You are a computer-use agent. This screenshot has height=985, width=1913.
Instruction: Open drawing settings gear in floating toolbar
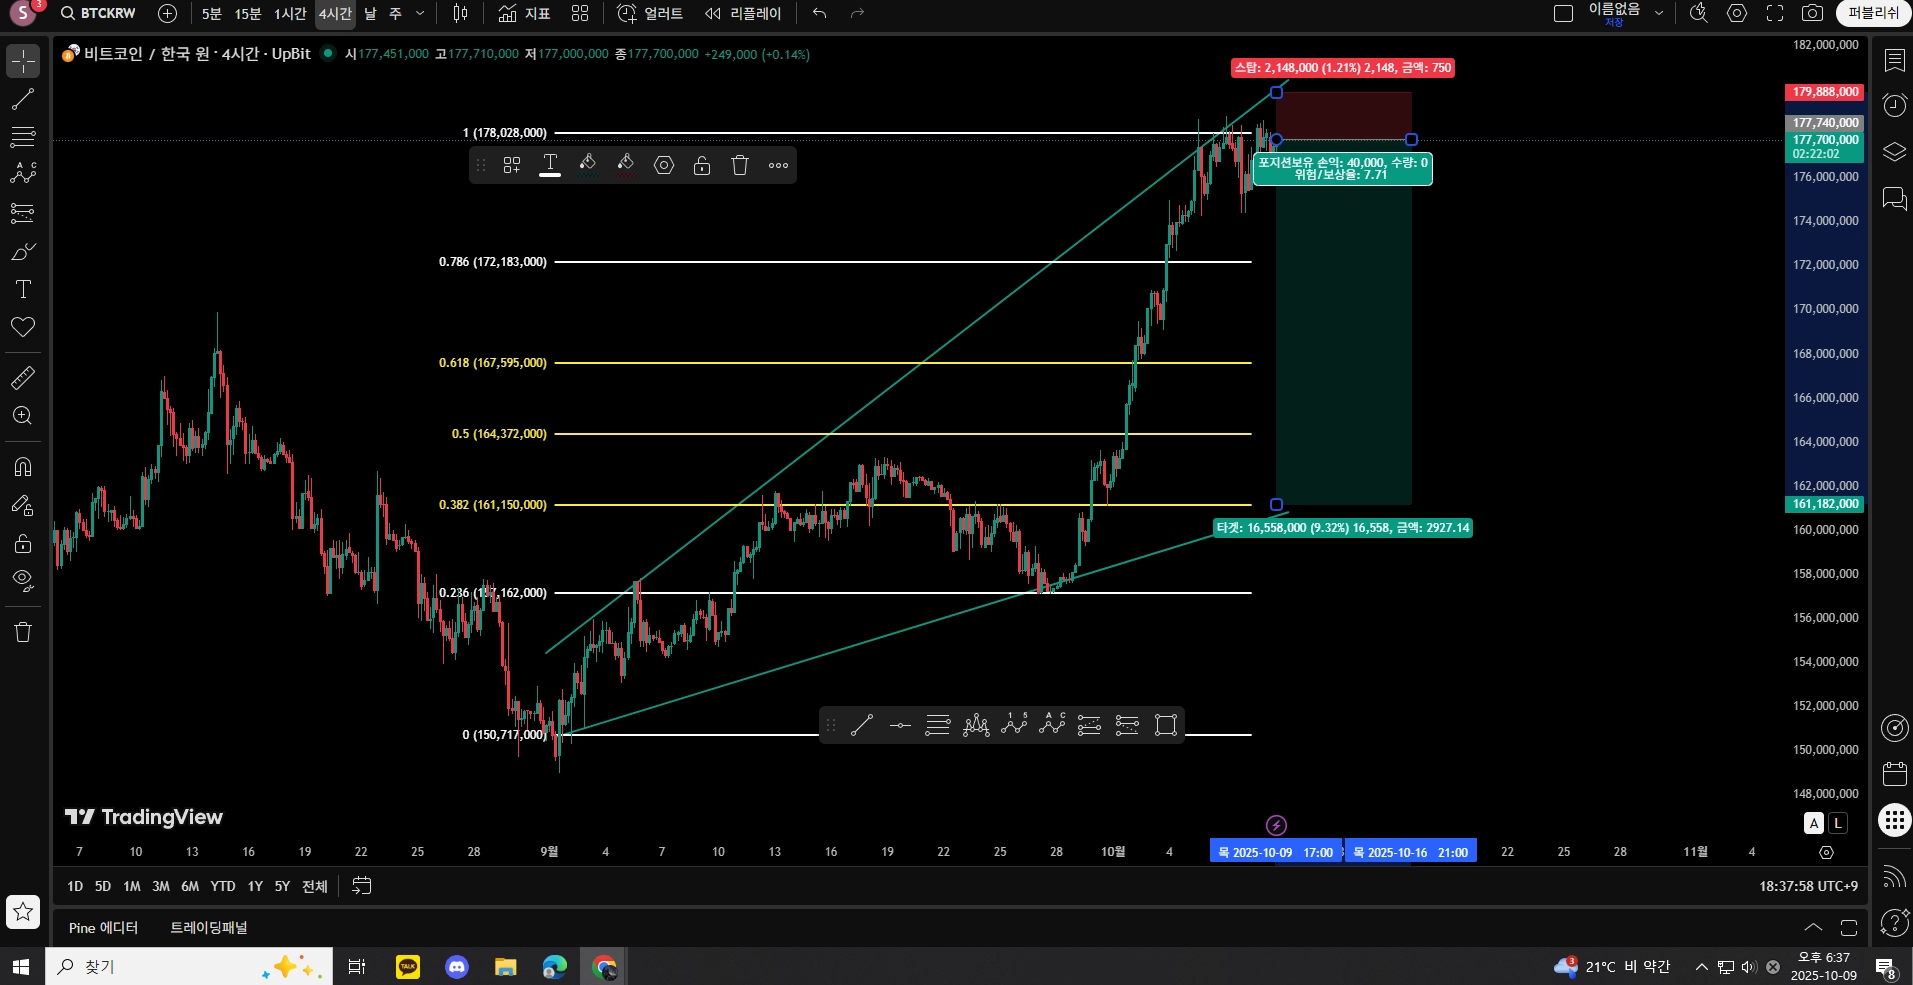[x=664, y=165]
